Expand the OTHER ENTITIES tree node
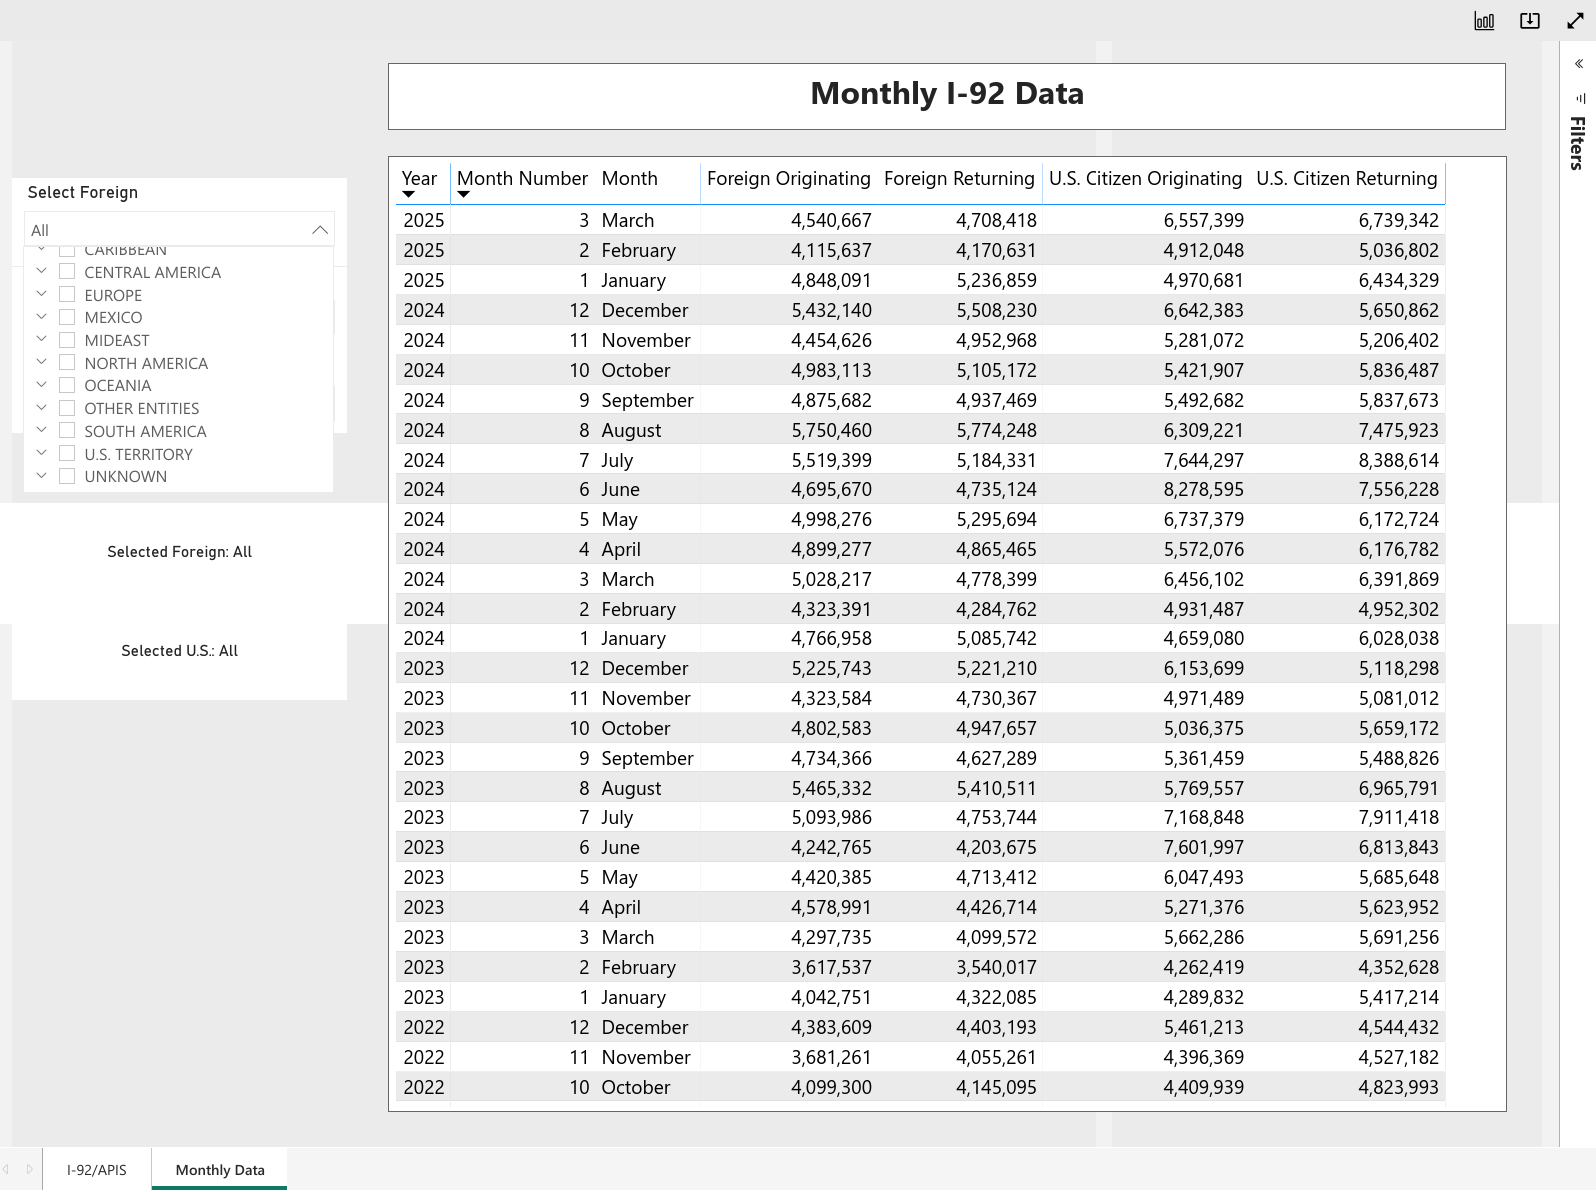Image resolution: width=1596 pixels, height=1192 pixels. coord(41,407)
